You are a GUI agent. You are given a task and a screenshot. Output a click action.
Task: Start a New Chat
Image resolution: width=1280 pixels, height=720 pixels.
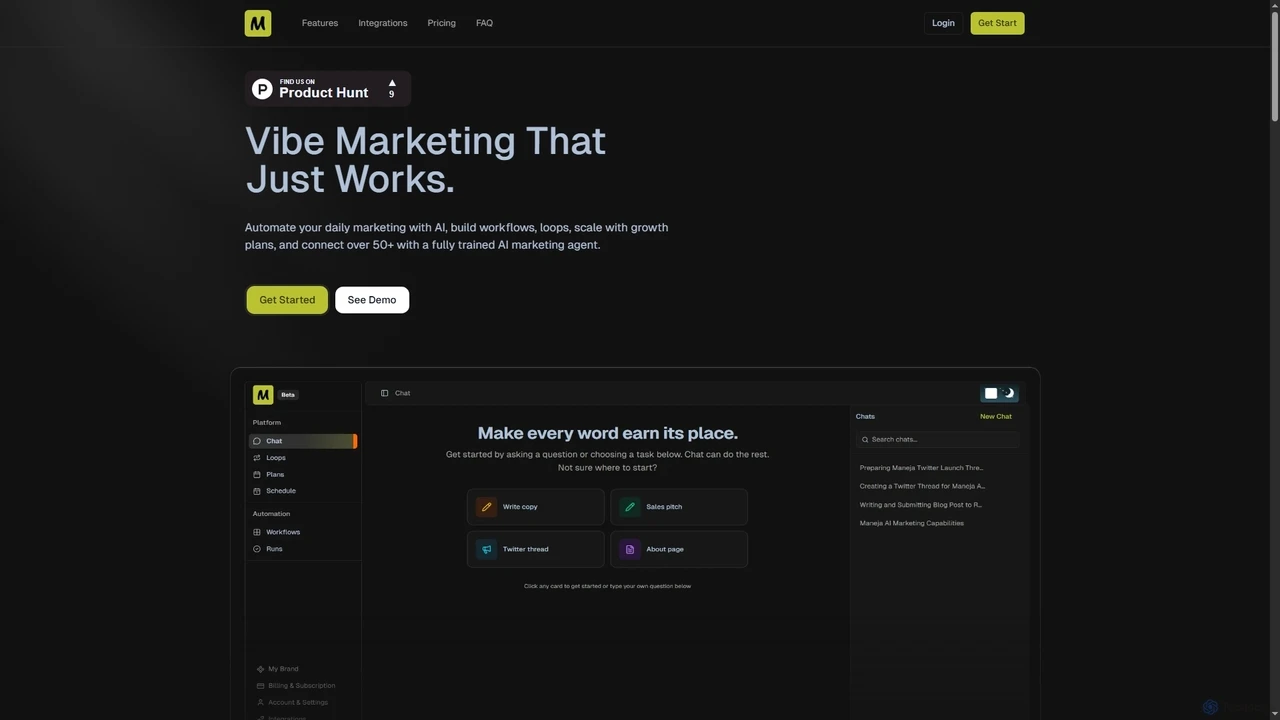(996, 416)
